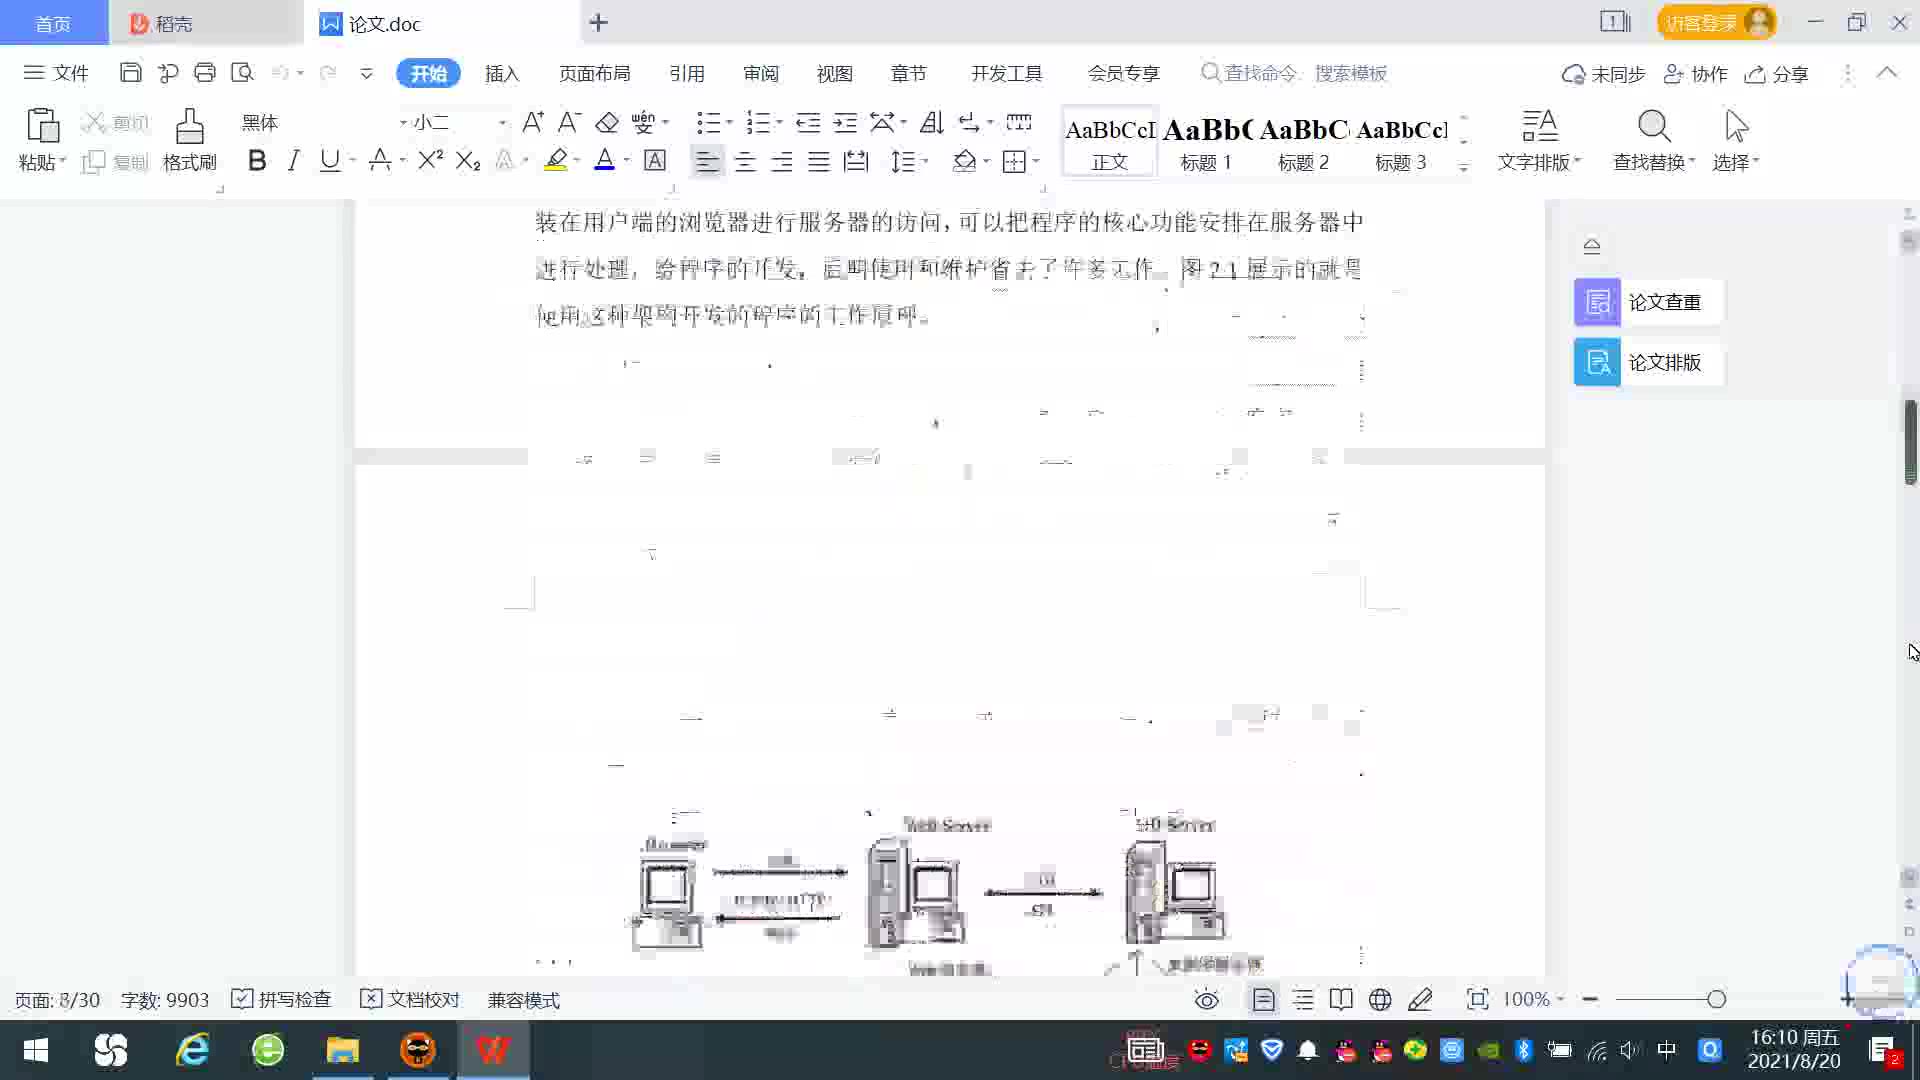Clear formatting with eraser icon
The width and height of the screenshot is (1920, 1080).
pyautogui.click(x=607, y=122)
